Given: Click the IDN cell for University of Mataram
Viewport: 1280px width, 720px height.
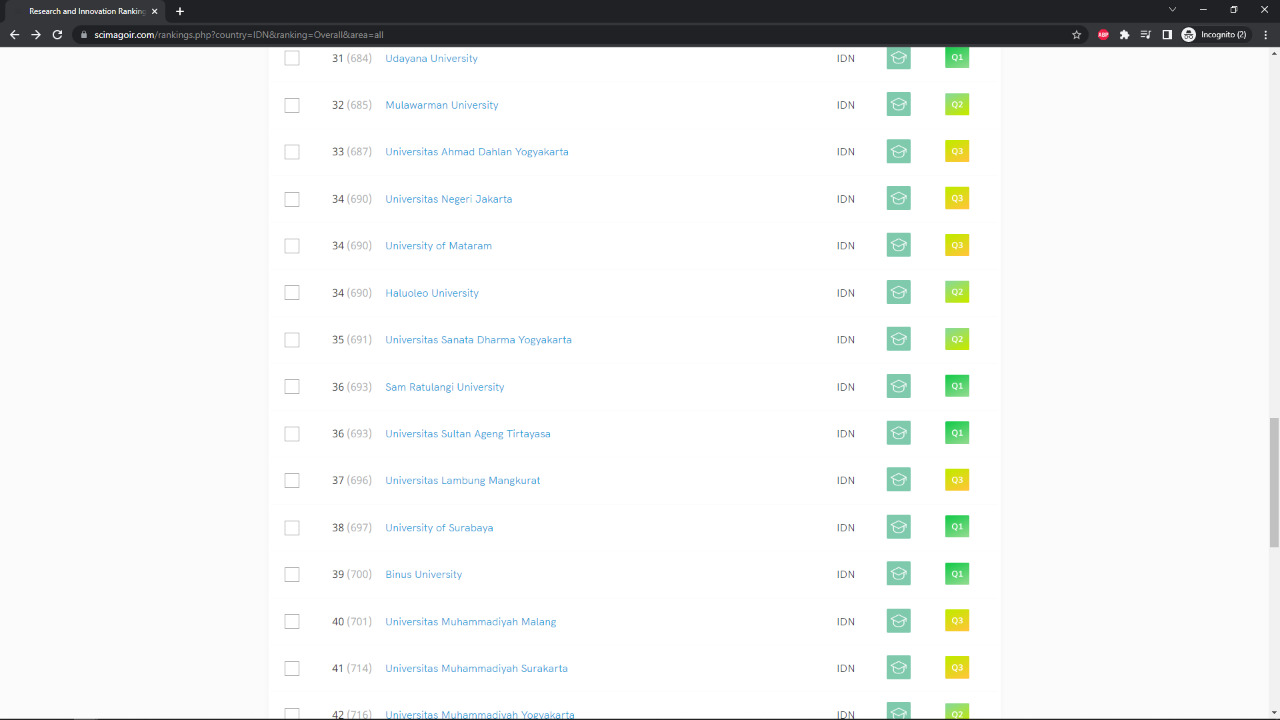Looking at the screenshot, I should (x=846, y=246).
